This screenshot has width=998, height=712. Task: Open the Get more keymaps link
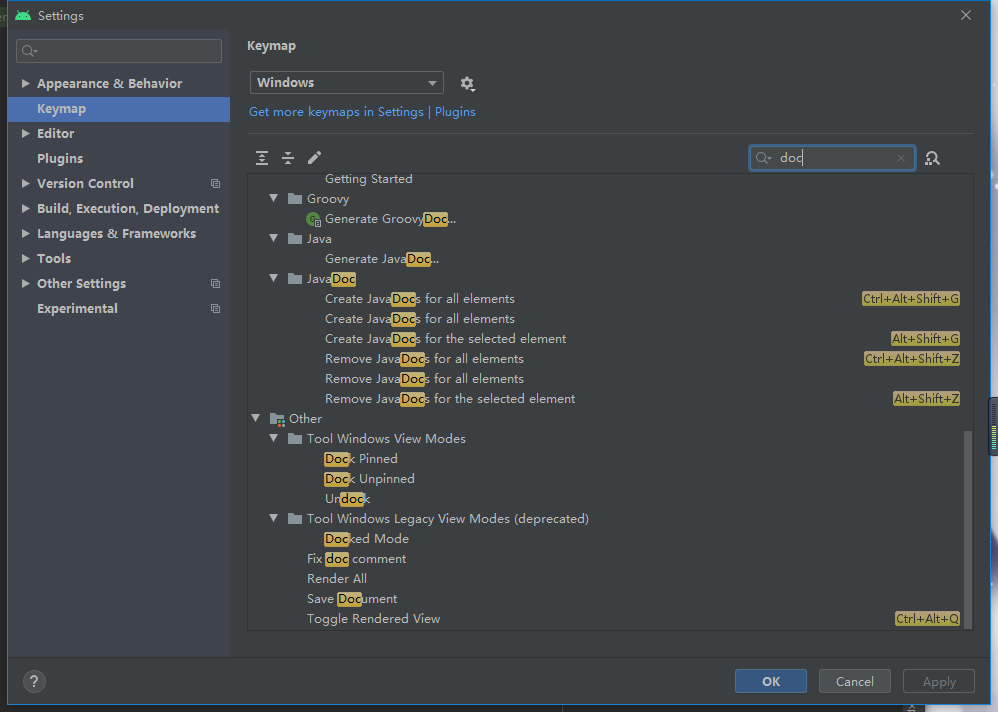pyautogui.click(x=362, y=112)
